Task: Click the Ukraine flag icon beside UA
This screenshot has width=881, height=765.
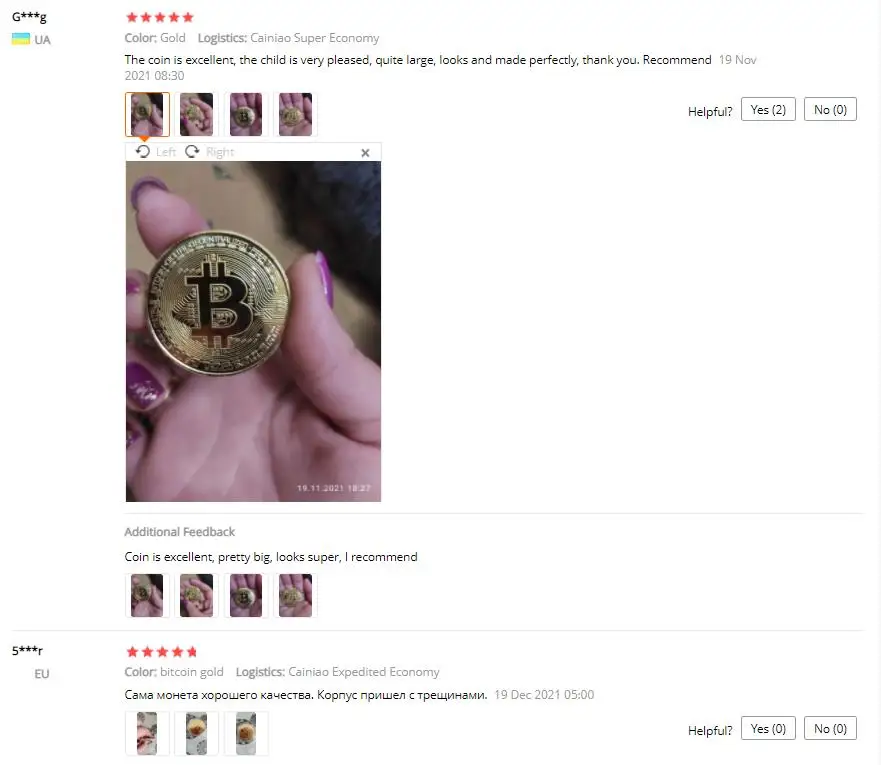Action: (x=21, y=39)
